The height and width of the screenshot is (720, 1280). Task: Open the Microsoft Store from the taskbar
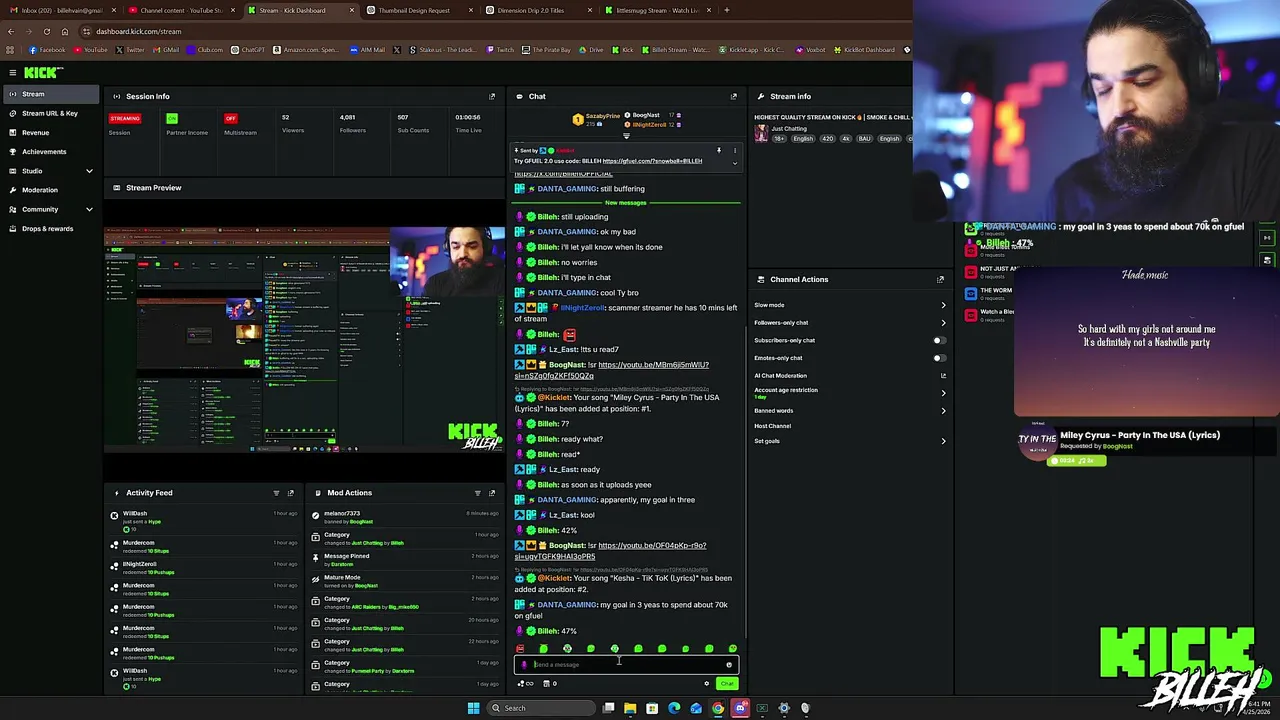[652, 708]
